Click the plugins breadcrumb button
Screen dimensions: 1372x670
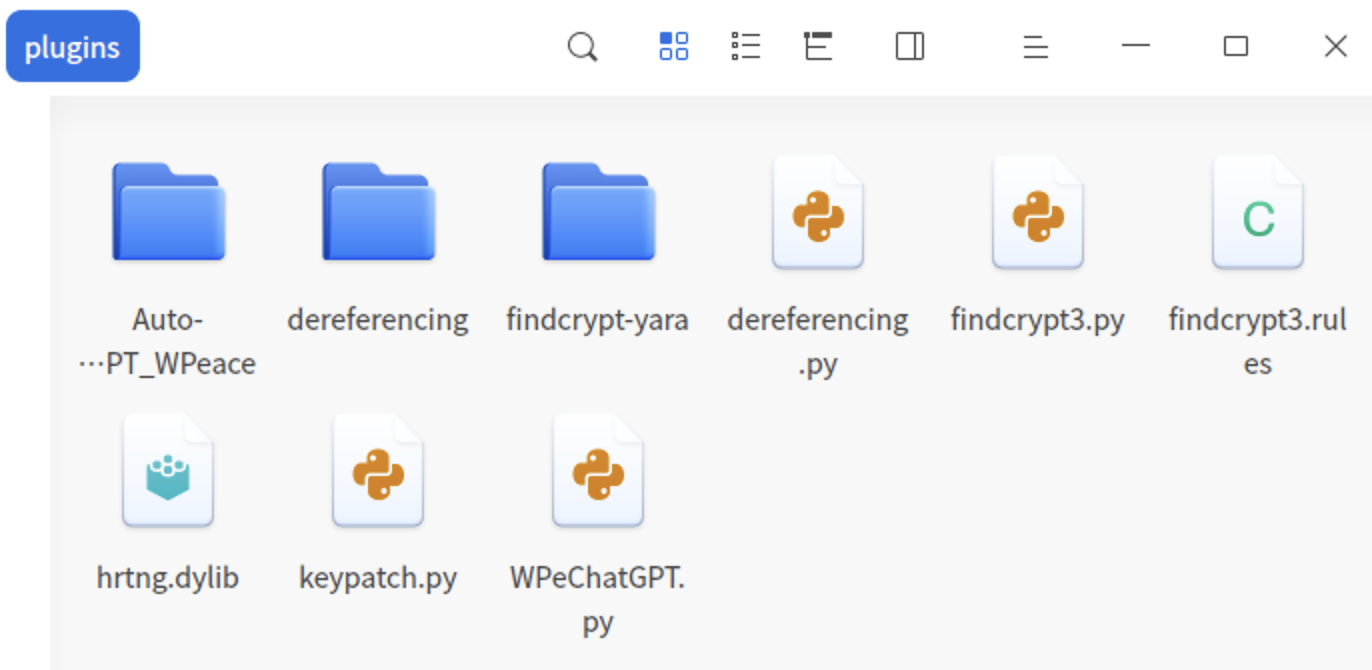point(73,47)
